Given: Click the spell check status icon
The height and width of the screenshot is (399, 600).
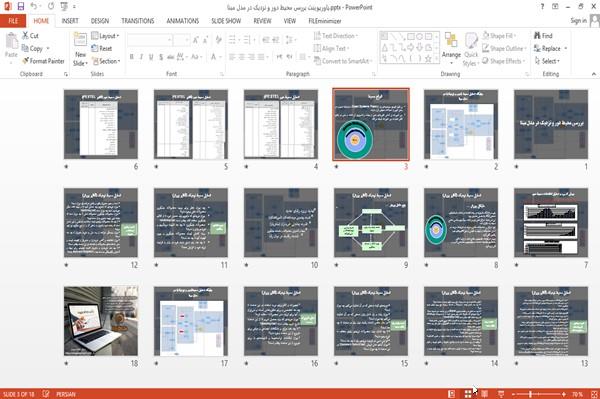Looking at the screenshot, I should pos(46,394).
